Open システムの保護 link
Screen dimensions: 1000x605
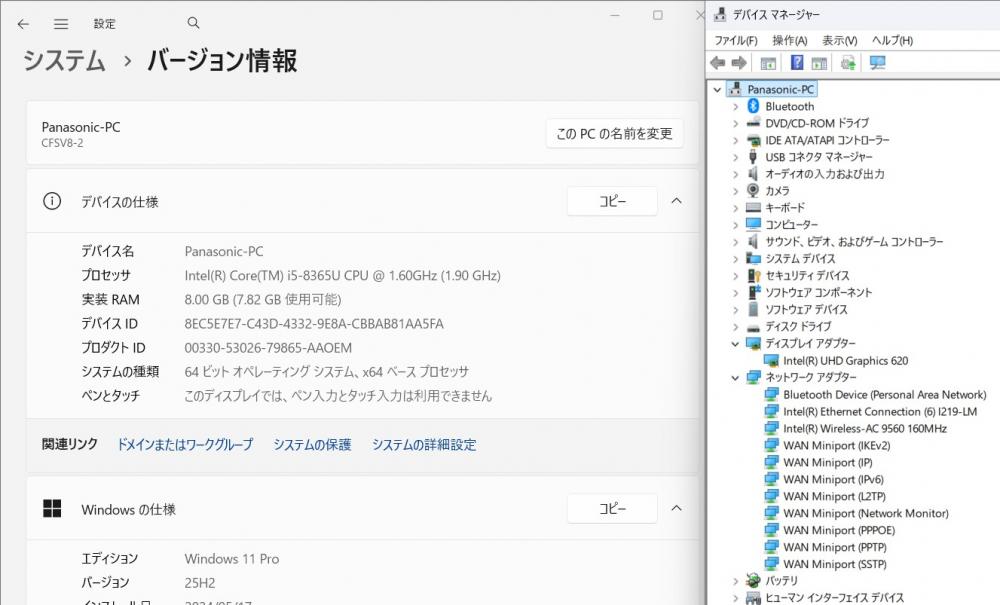tap(312, 444)
